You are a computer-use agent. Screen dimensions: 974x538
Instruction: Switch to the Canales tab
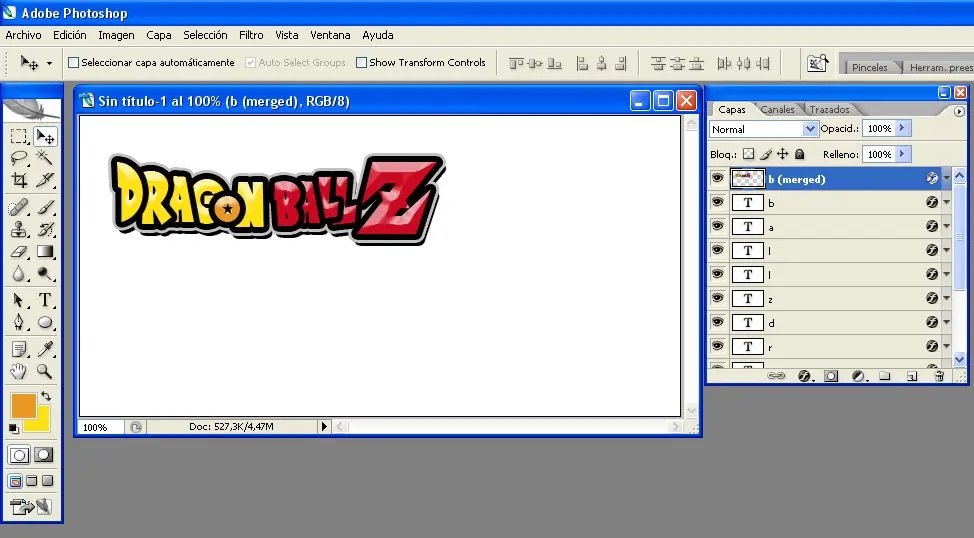pos(777,109)
